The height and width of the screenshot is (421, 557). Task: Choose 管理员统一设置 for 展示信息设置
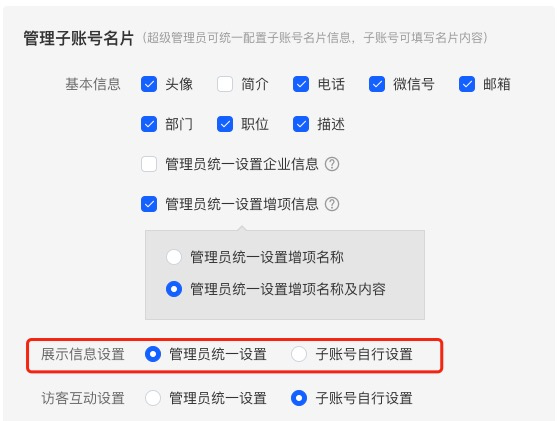[153, 354]
